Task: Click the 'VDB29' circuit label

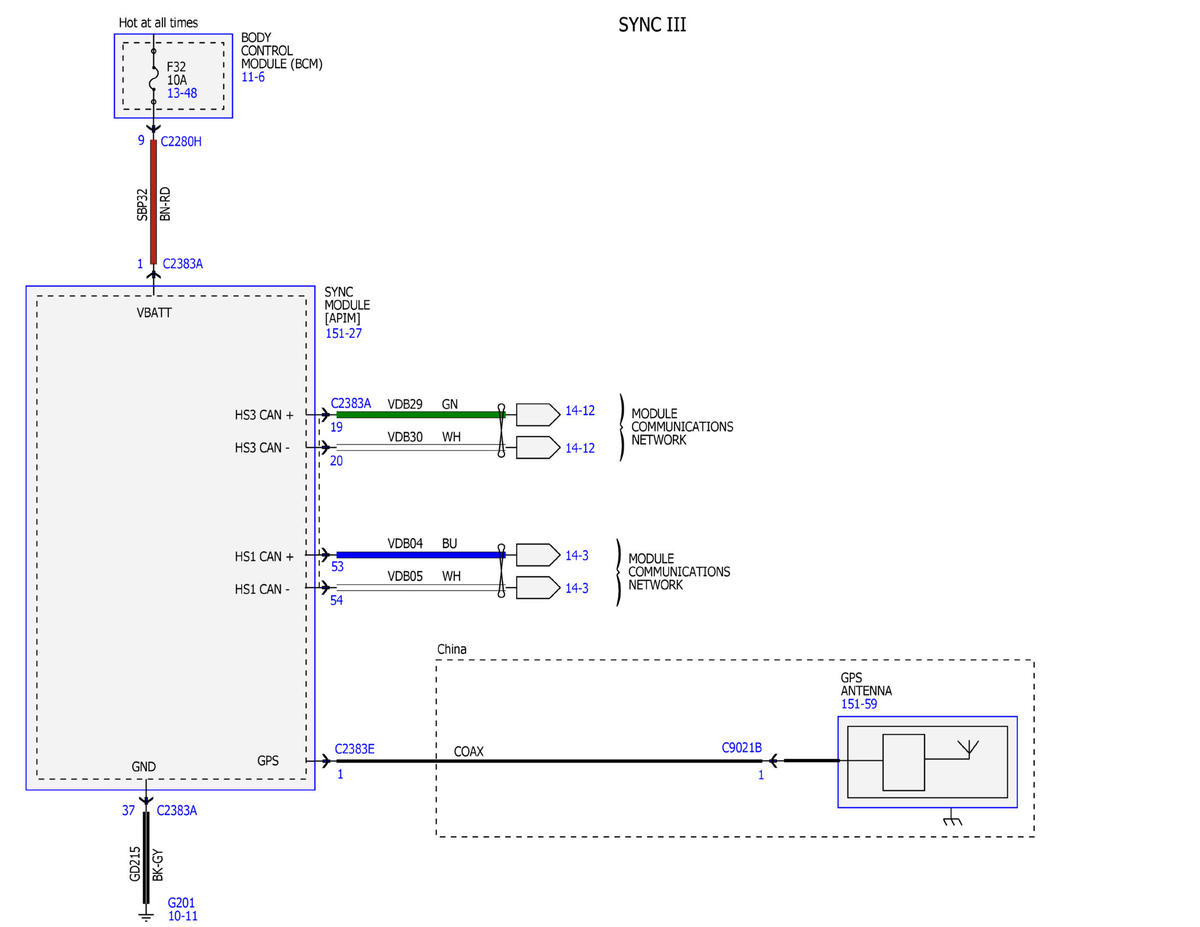Action: (405, 404)
